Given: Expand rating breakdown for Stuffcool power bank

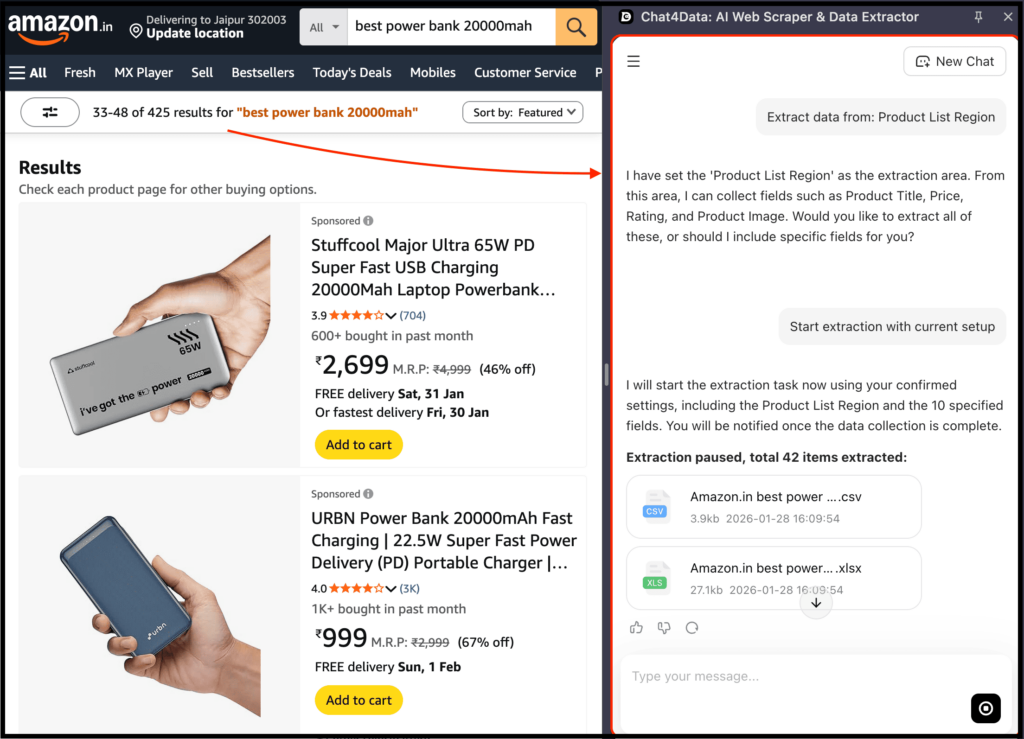Looking at the screenshot, I should (x=391, y=316).
